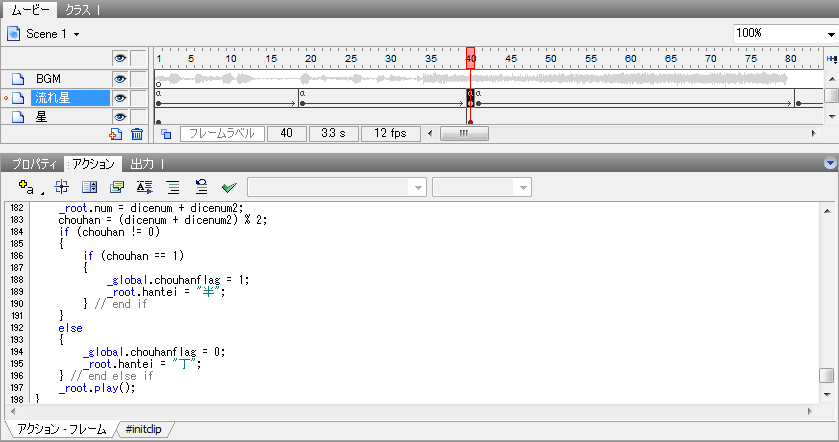Click the red playhead at frame 40
Image resolution: width=839 pixels, height=442 pixels.
point(470,59)
